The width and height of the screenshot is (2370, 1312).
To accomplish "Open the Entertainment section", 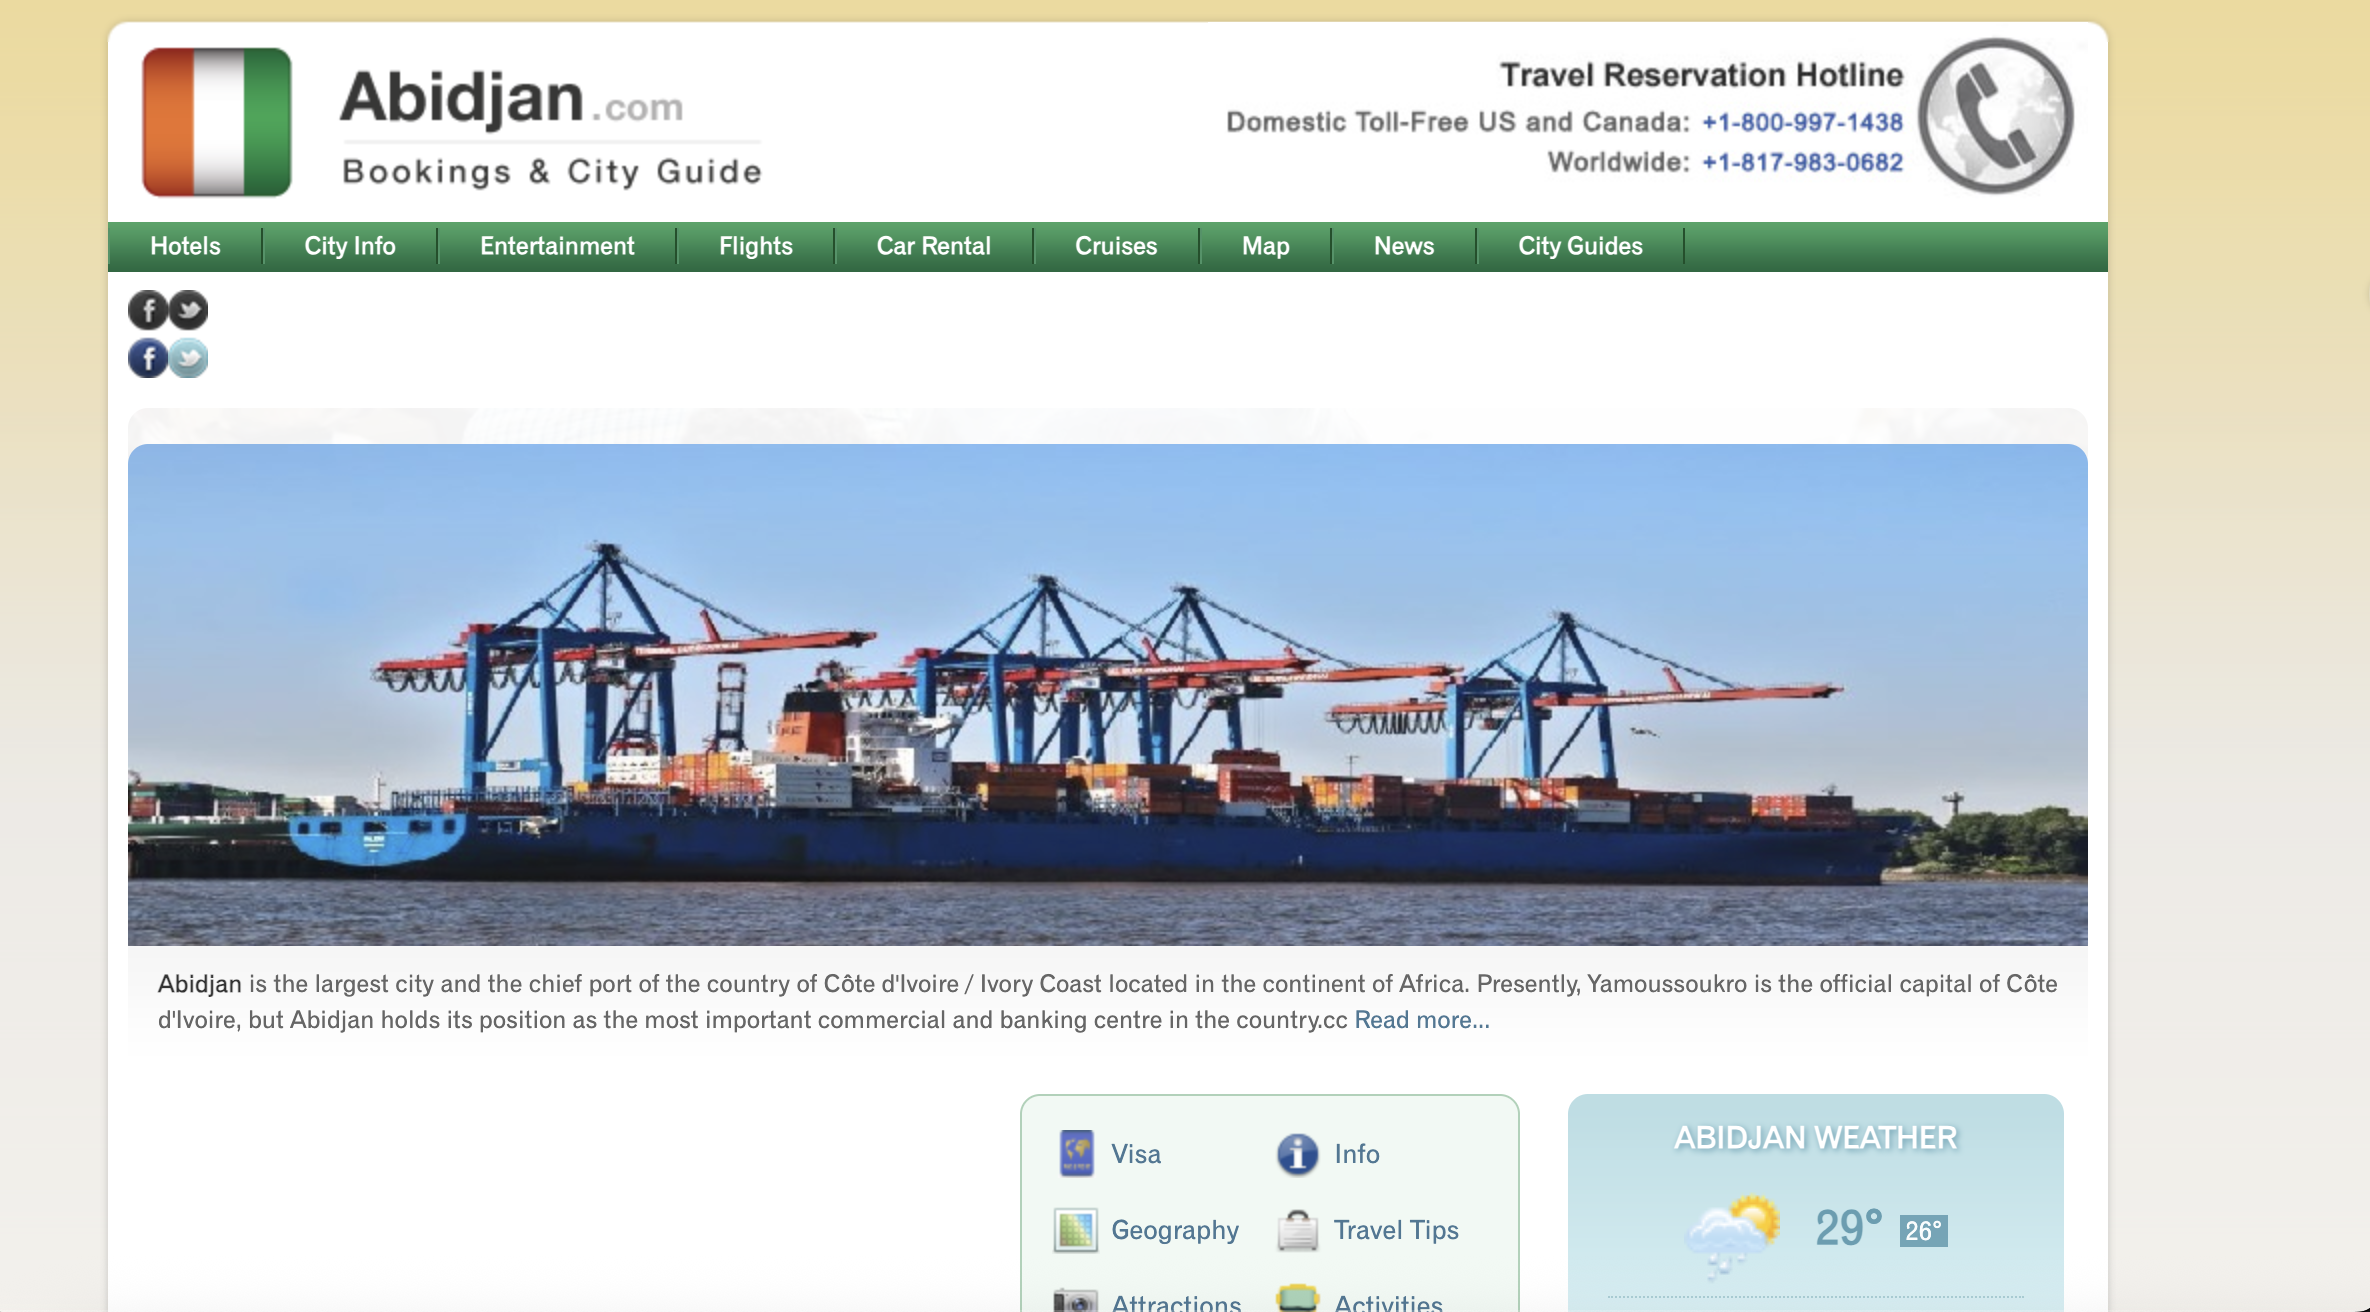I will (556, 246).
